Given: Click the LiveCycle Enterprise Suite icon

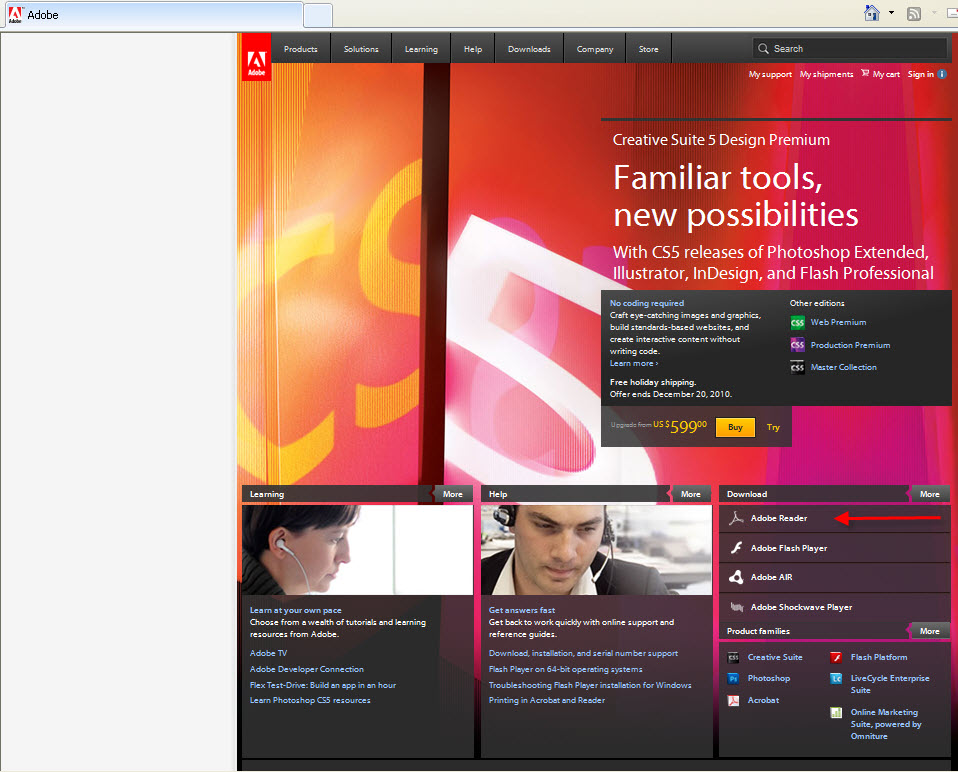Looking at the screenshot, I should pos(836,679).
